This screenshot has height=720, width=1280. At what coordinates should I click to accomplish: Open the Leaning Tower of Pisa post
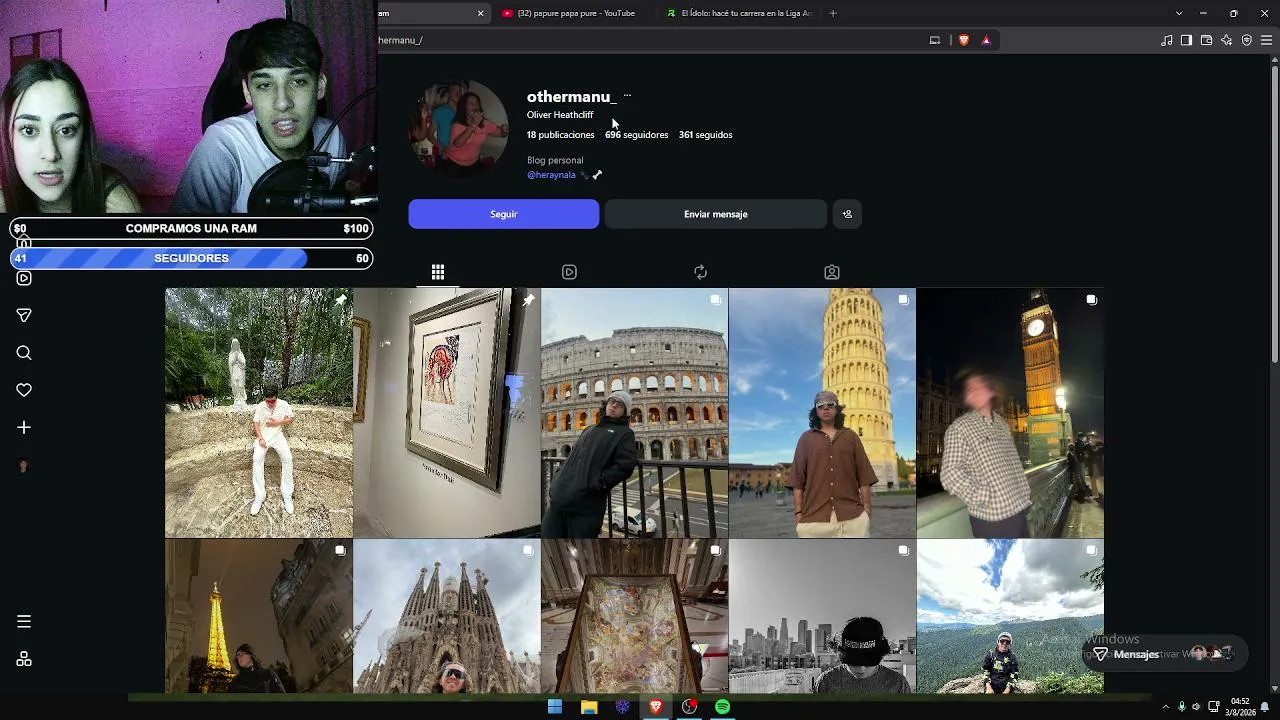[x=823, y=413]
